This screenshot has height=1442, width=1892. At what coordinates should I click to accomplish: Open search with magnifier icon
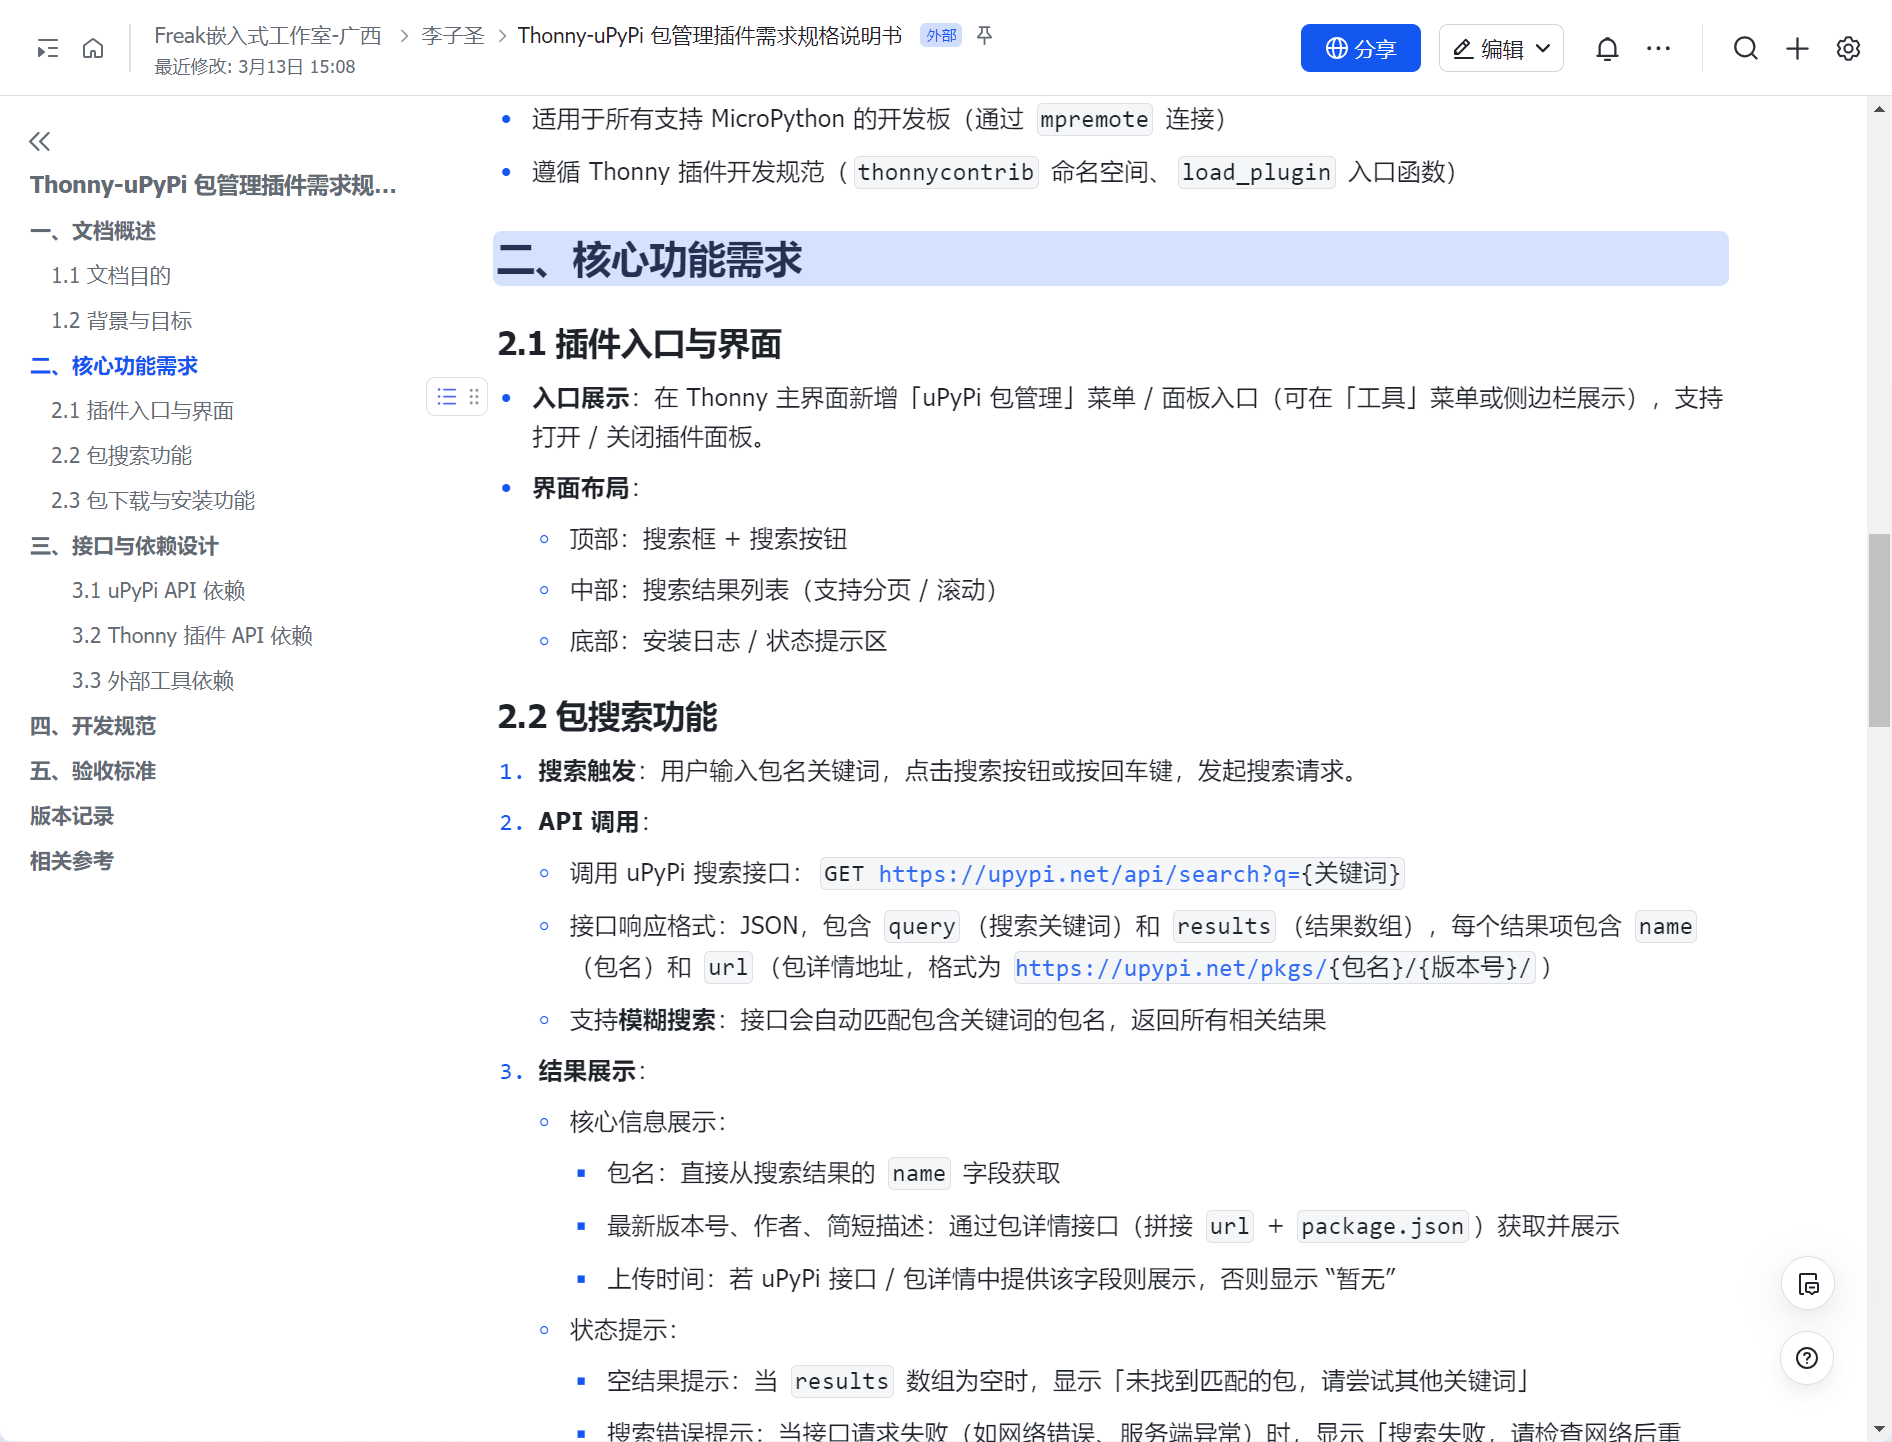click(1745, 48)
